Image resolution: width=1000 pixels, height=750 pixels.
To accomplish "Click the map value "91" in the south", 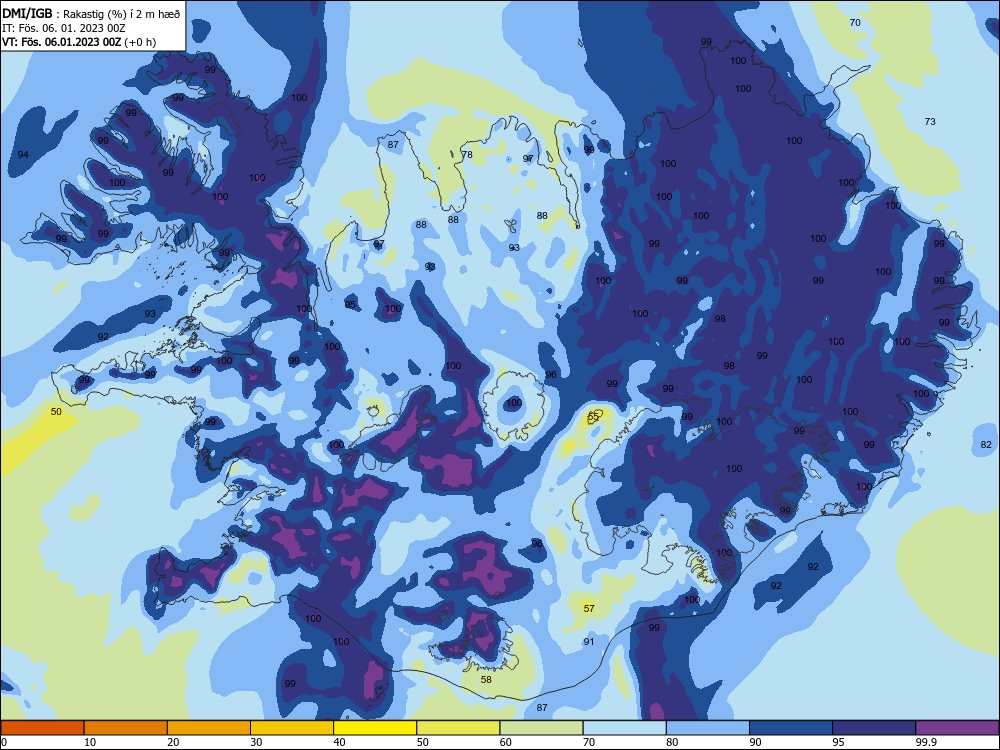I will coord(589,642).
